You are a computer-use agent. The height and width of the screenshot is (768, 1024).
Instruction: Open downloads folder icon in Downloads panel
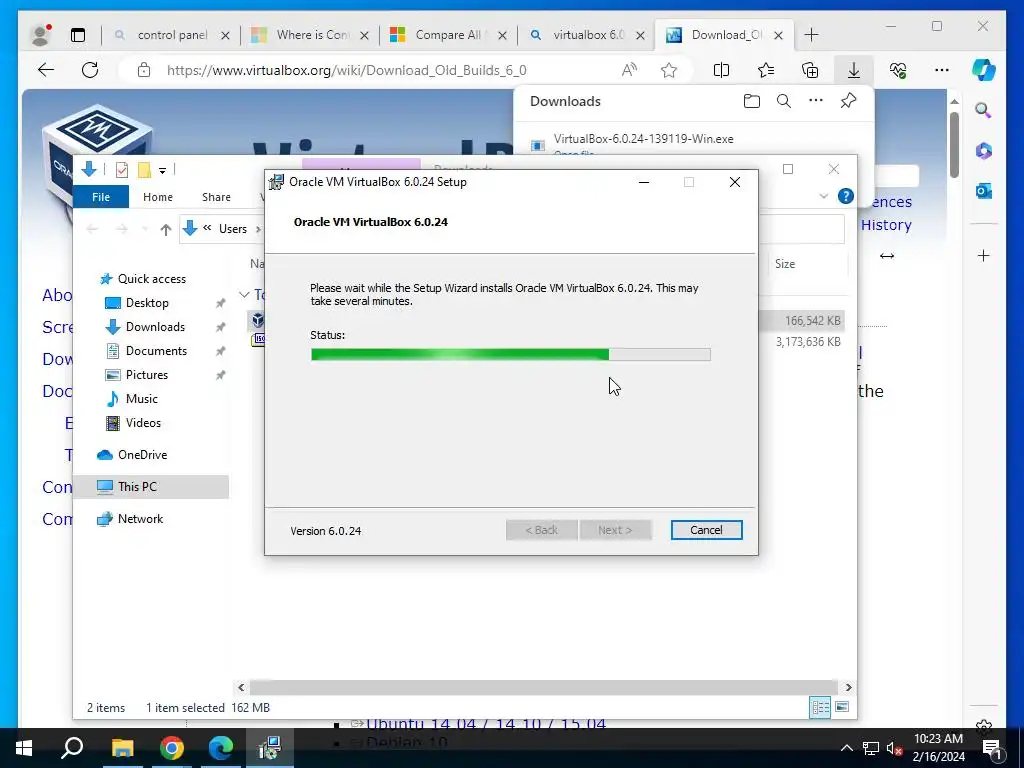[752, 101]
